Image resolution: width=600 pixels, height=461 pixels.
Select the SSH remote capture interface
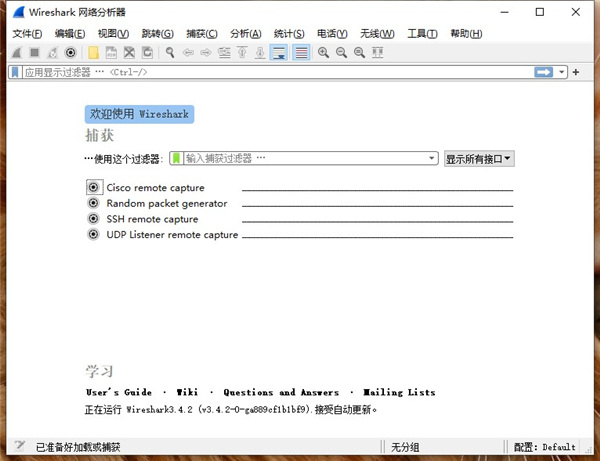click(152, 219)
